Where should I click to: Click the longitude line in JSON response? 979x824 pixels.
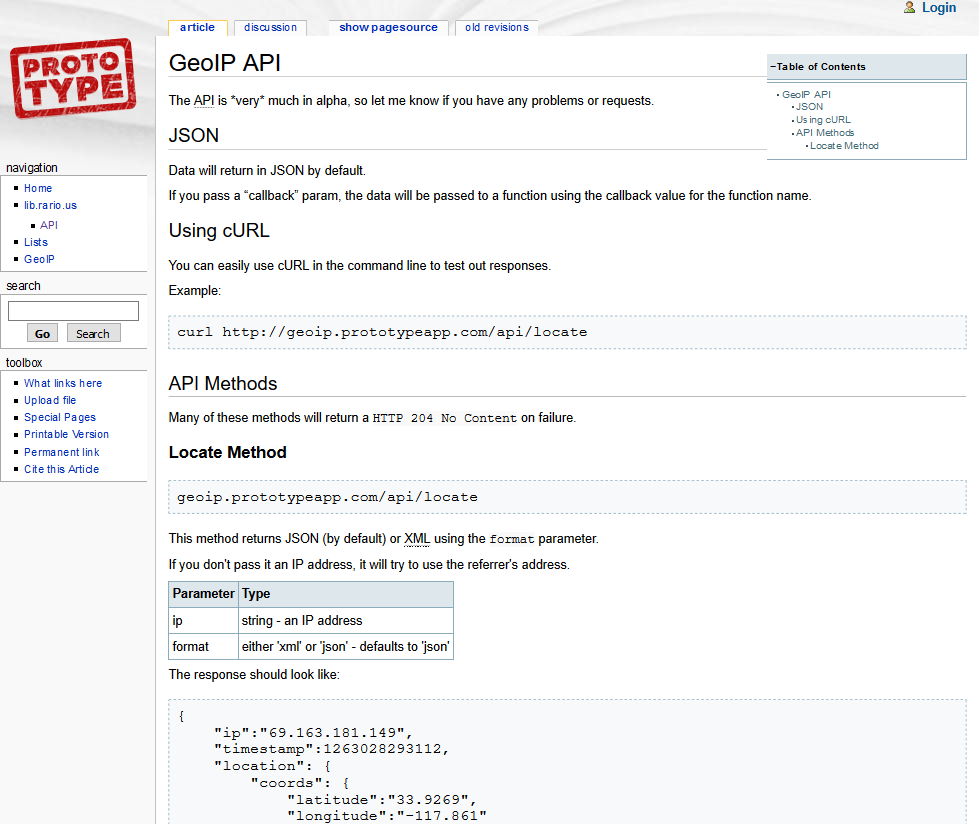pyautogui.click(x=386, y=816)
